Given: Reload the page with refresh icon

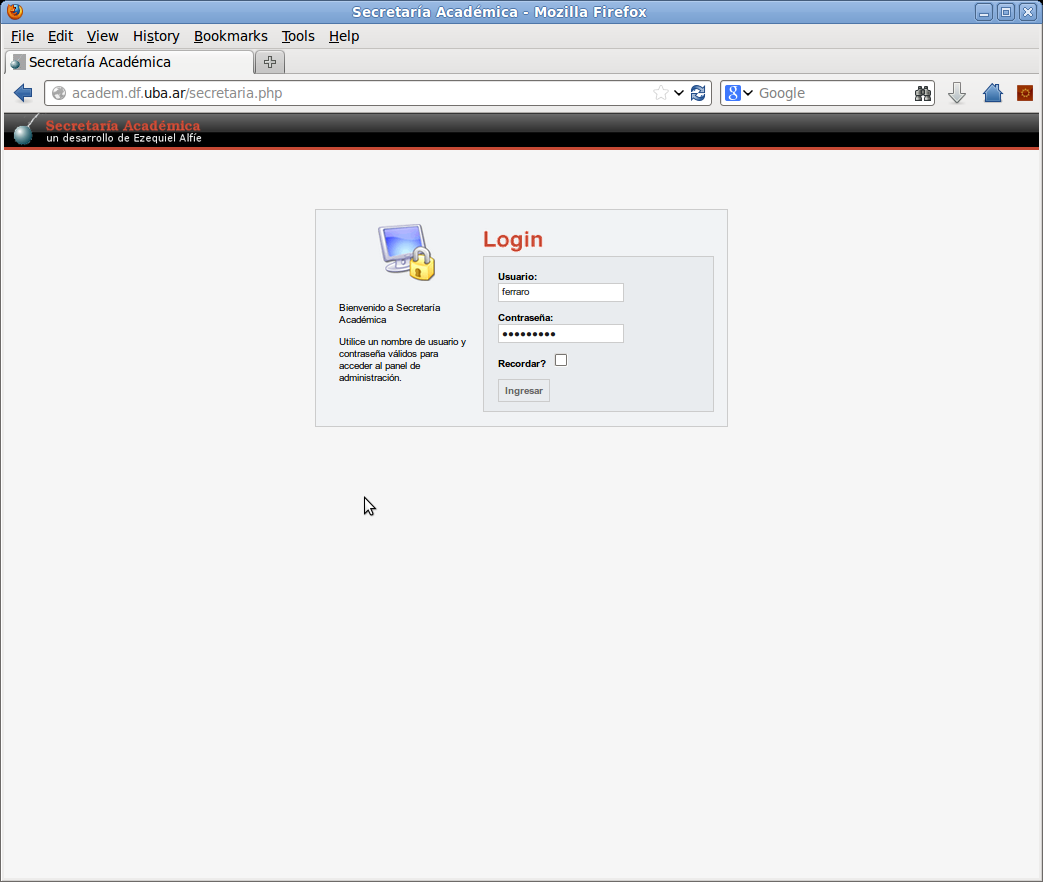Looking at the screenshot, I should tap(698, 93).
